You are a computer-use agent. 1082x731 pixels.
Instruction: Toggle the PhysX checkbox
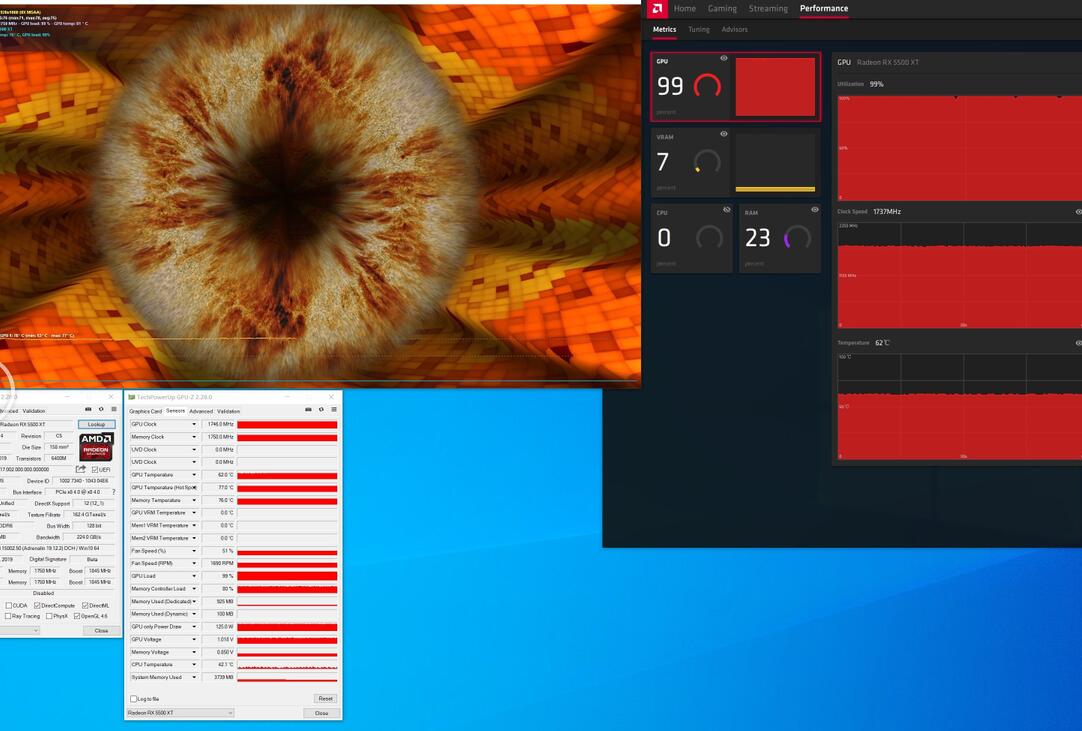pos(49,616)
